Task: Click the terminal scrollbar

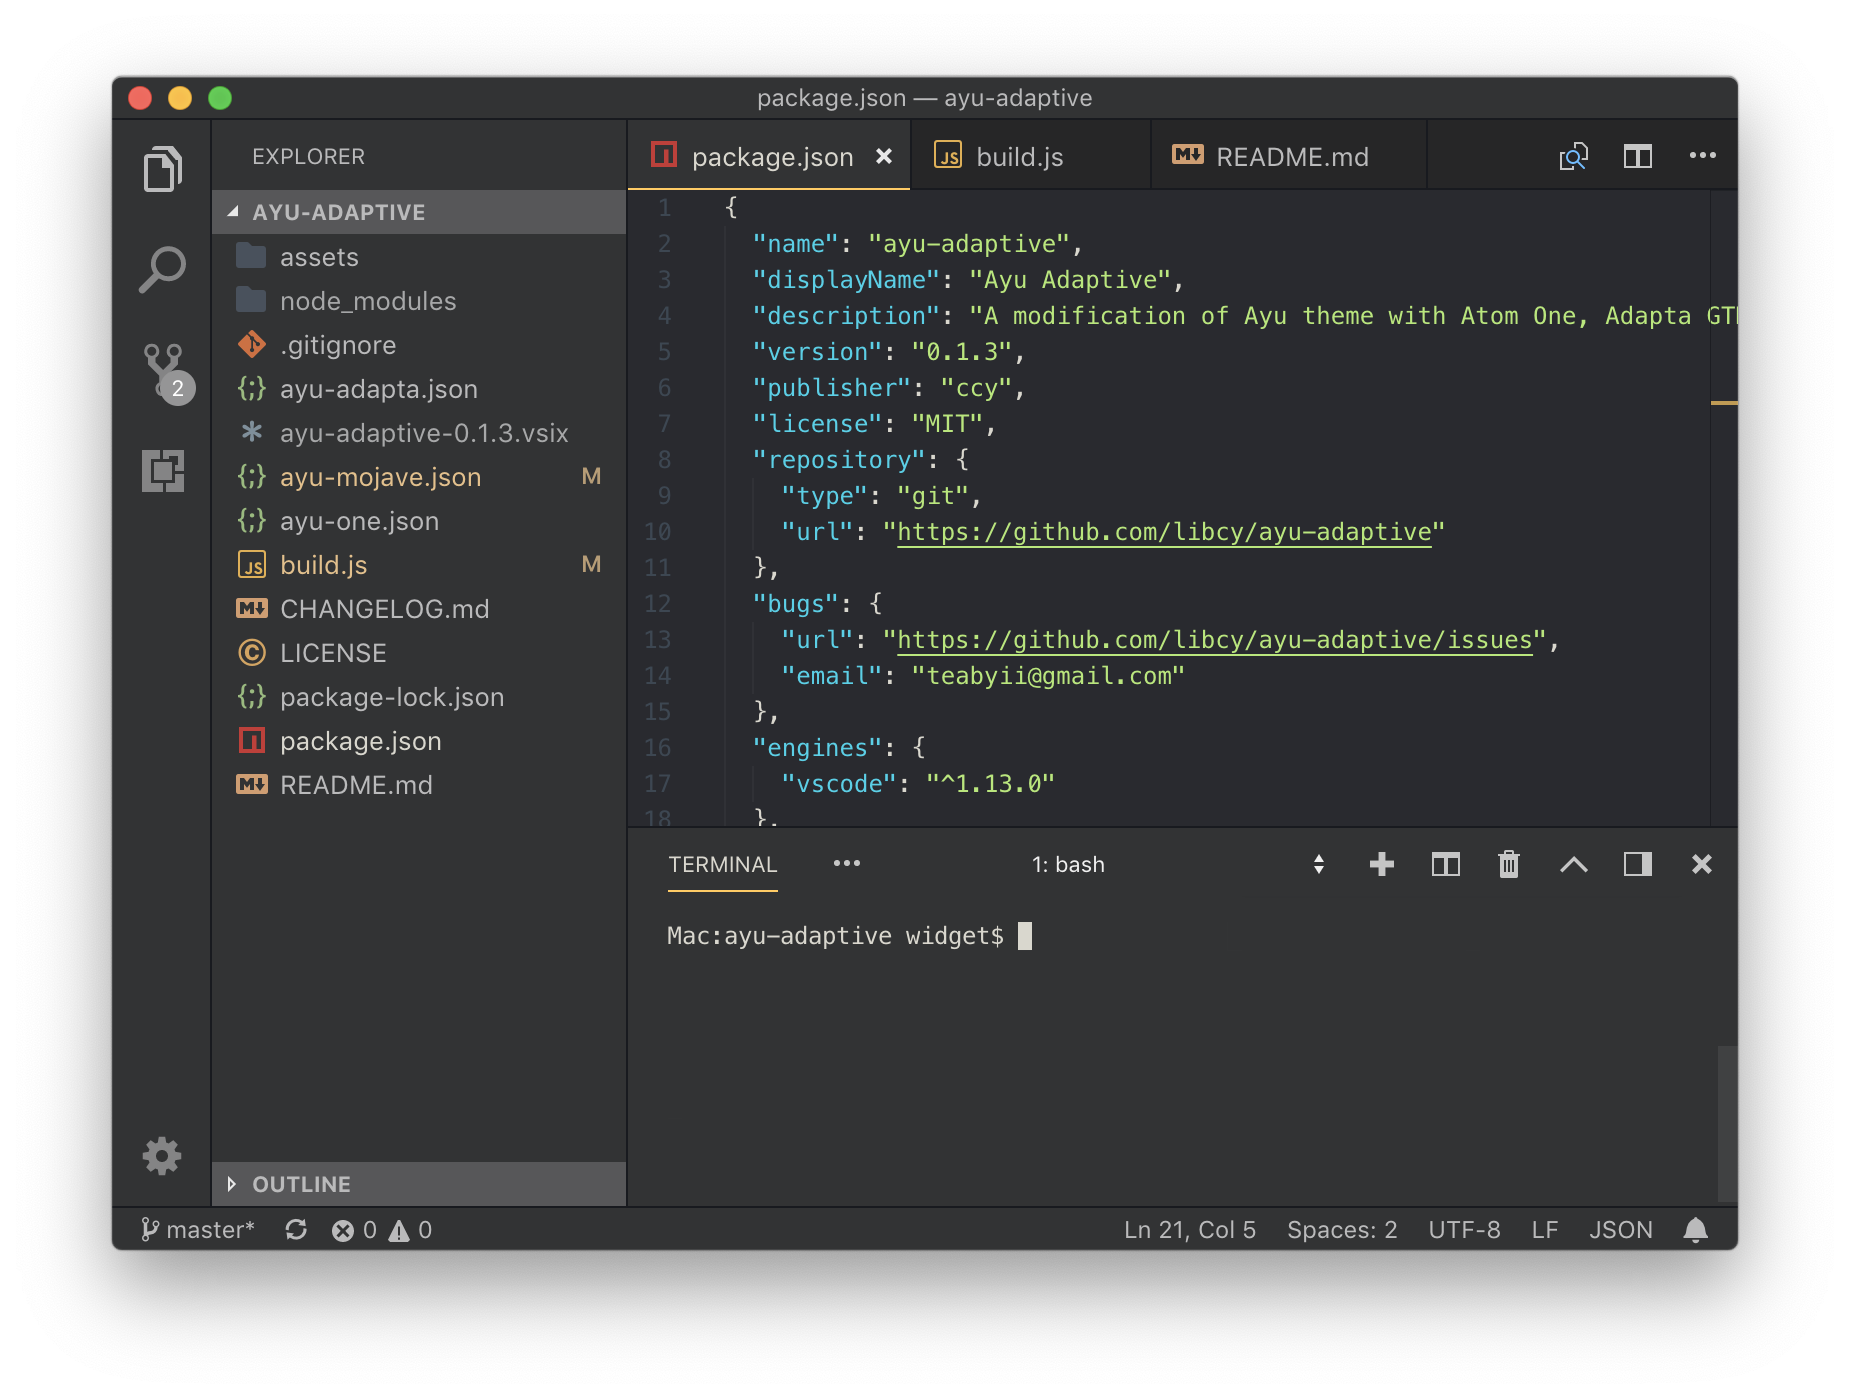Action: pyautogui.click(x=1727, y=1123)
